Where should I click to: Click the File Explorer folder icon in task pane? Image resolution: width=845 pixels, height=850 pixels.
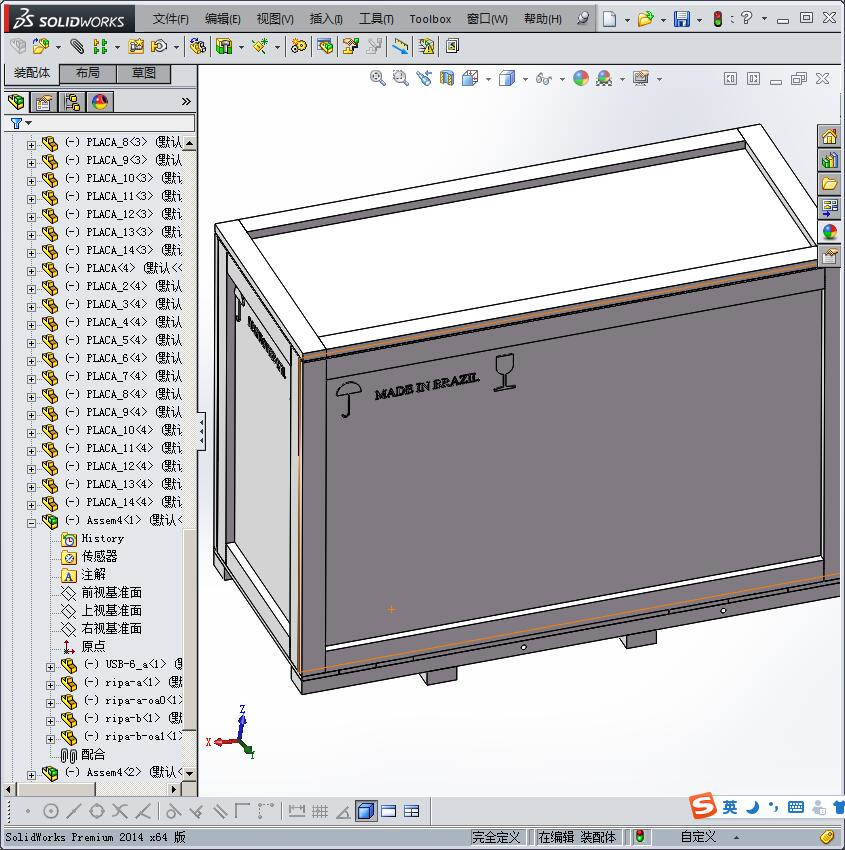click(x=829, y=184)
